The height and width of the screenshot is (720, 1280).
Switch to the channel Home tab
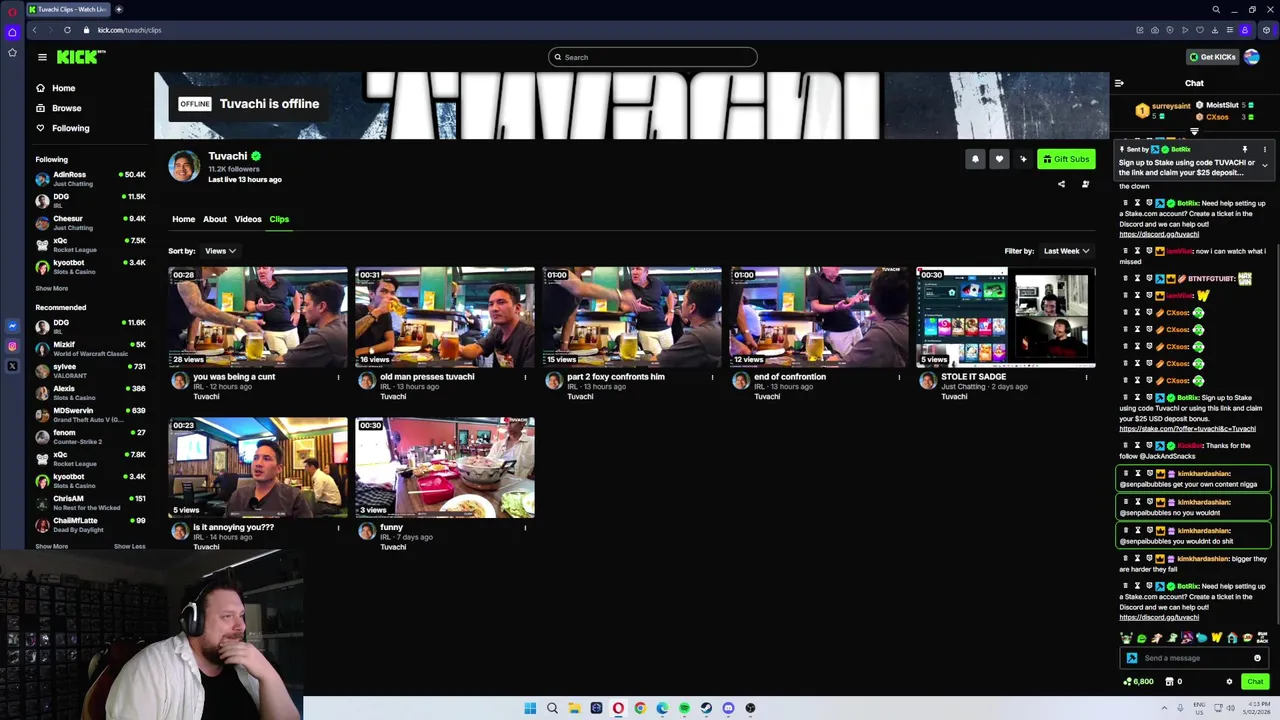click(183, 219)
